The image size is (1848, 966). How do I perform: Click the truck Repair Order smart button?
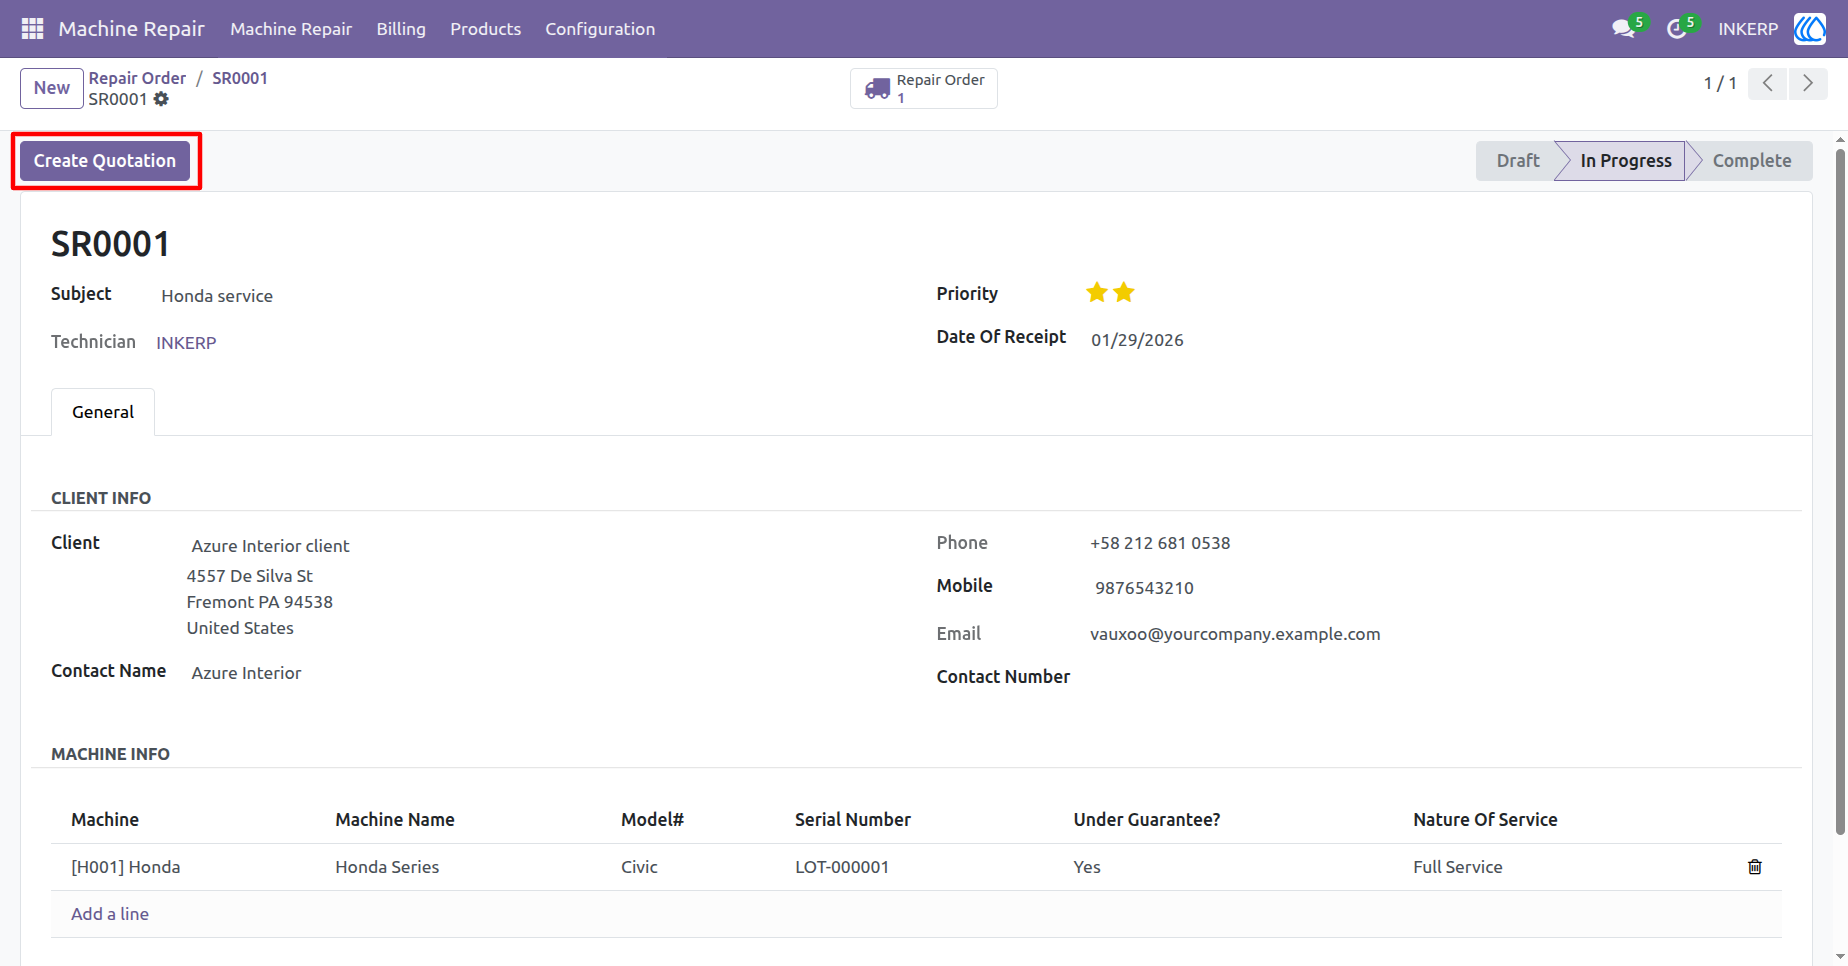pos(924,88)
